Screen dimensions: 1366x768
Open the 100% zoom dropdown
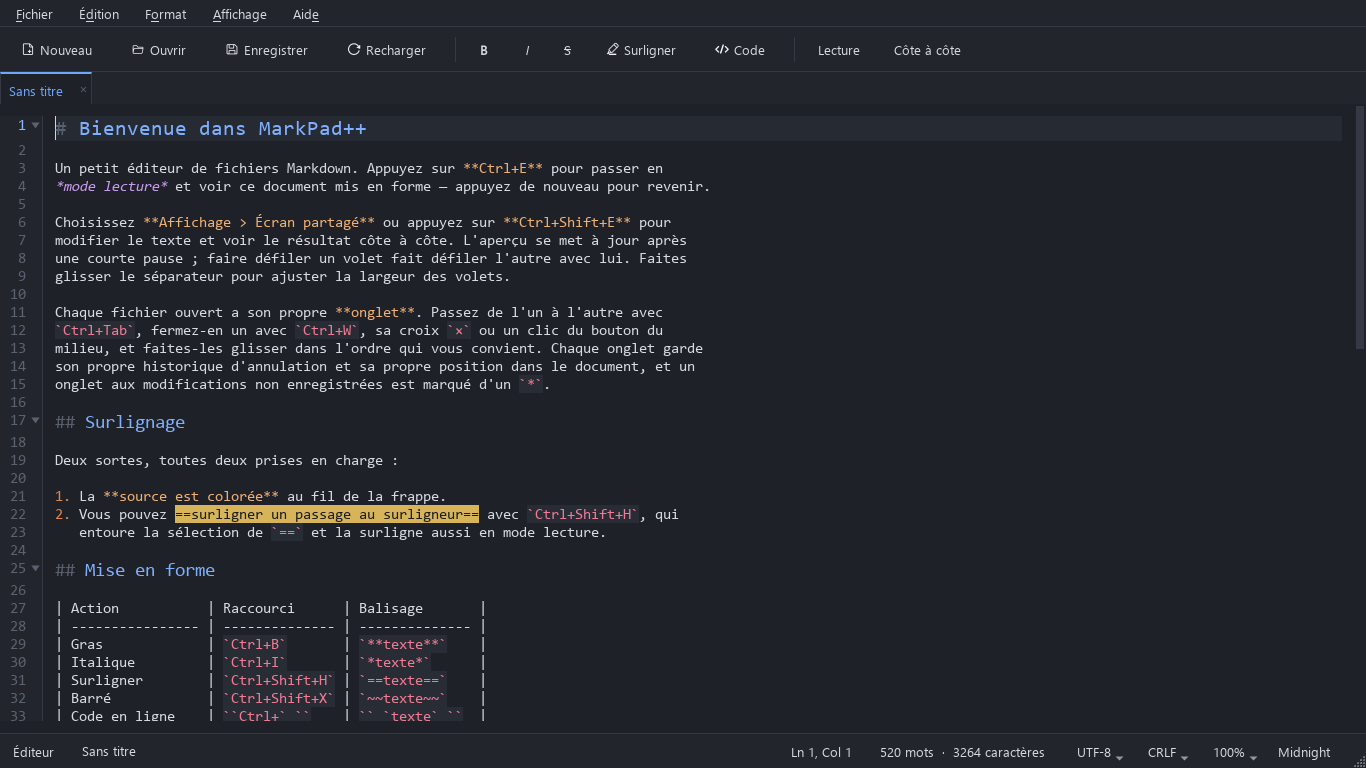tap(1235, 753)
